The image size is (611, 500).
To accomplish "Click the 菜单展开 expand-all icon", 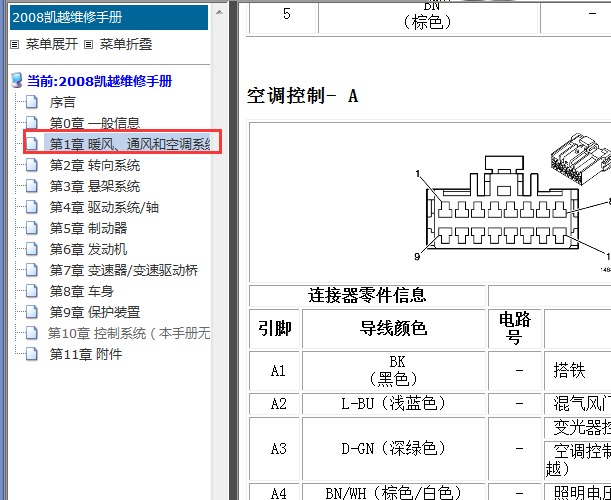I will (14, 44).
